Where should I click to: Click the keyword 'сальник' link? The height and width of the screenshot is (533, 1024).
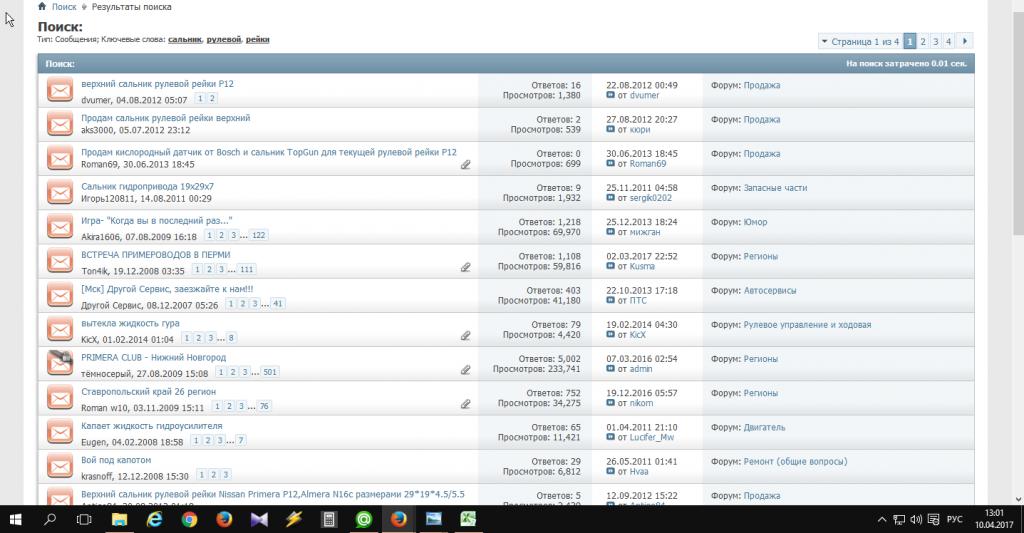pyautogui.click(x=185, y=39)
